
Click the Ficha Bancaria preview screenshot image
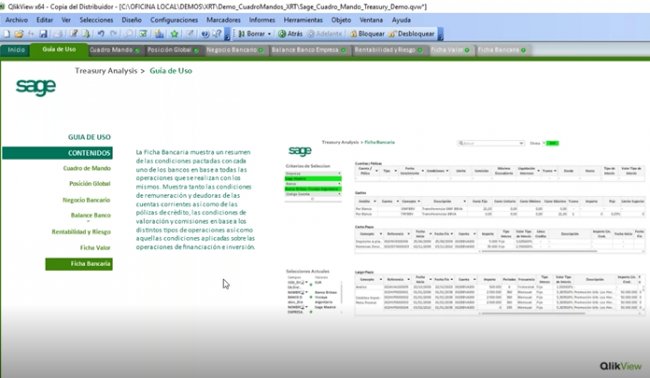coord(464,228)
